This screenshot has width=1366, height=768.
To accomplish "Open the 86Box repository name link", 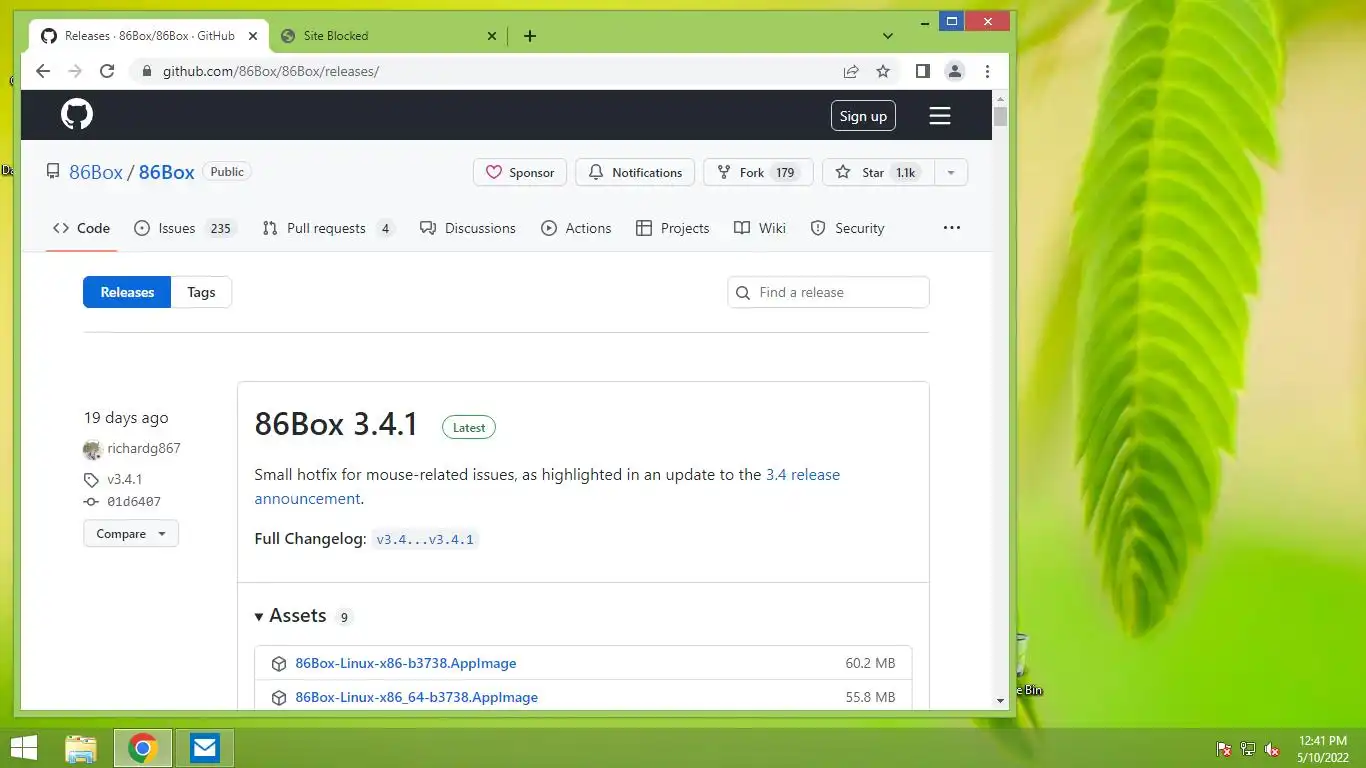I will (166, 172).
